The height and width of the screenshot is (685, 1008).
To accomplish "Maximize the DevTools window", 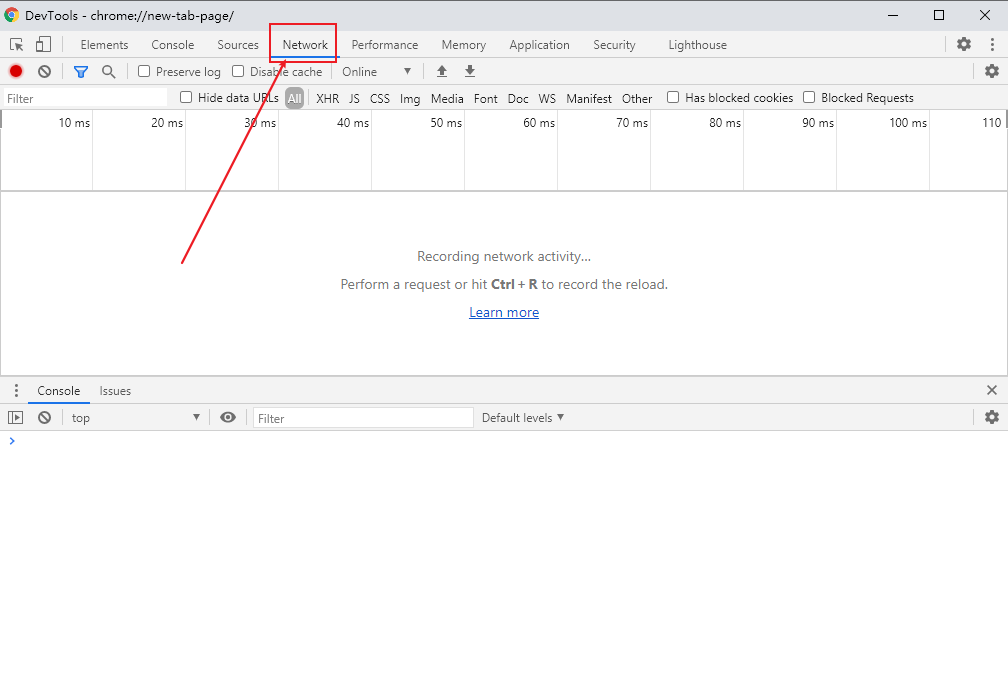I will (x=939, y=15).
